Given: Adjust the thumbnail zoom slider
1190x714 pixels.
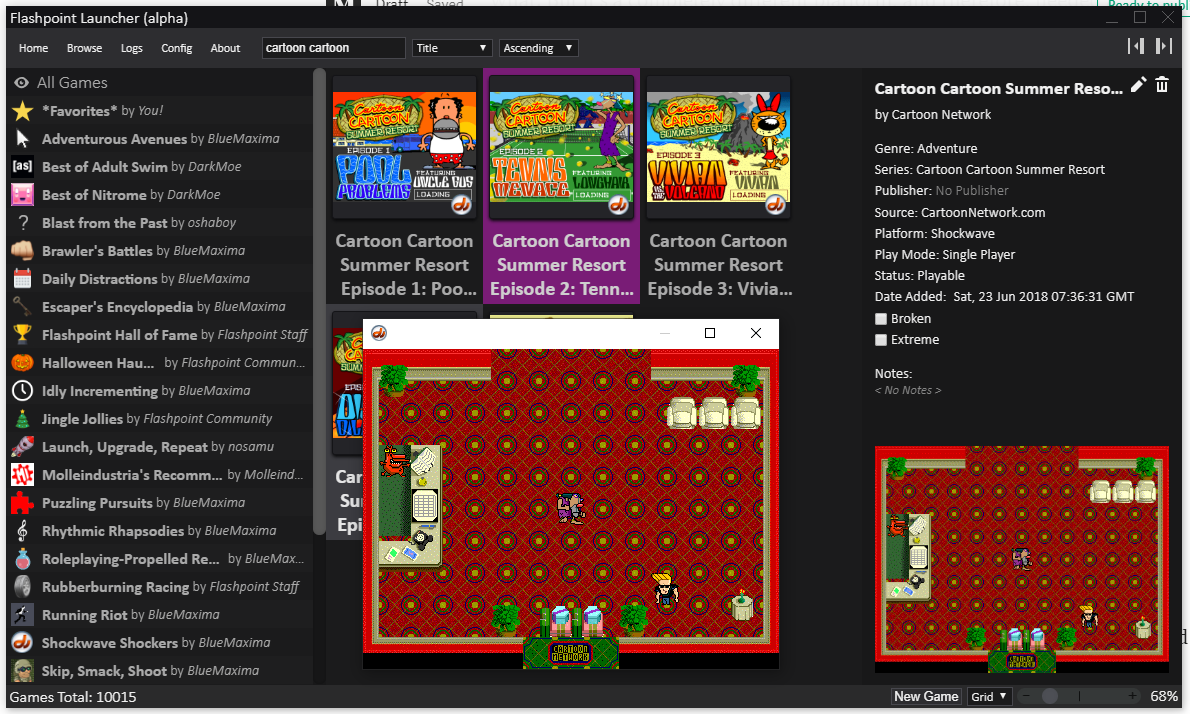Looking at the screenshot, I should click(x=1049, y=696).
